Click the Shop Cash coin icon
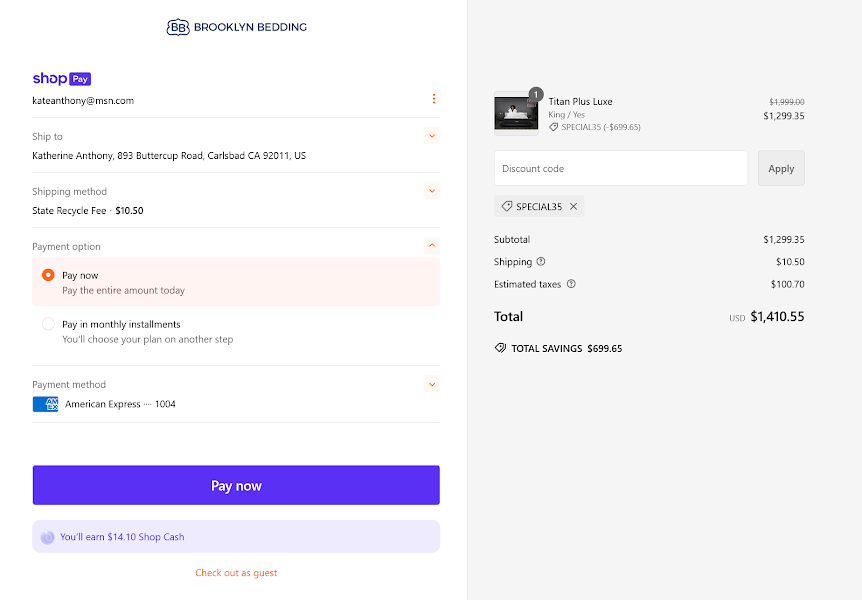 (x=48, y=537)
